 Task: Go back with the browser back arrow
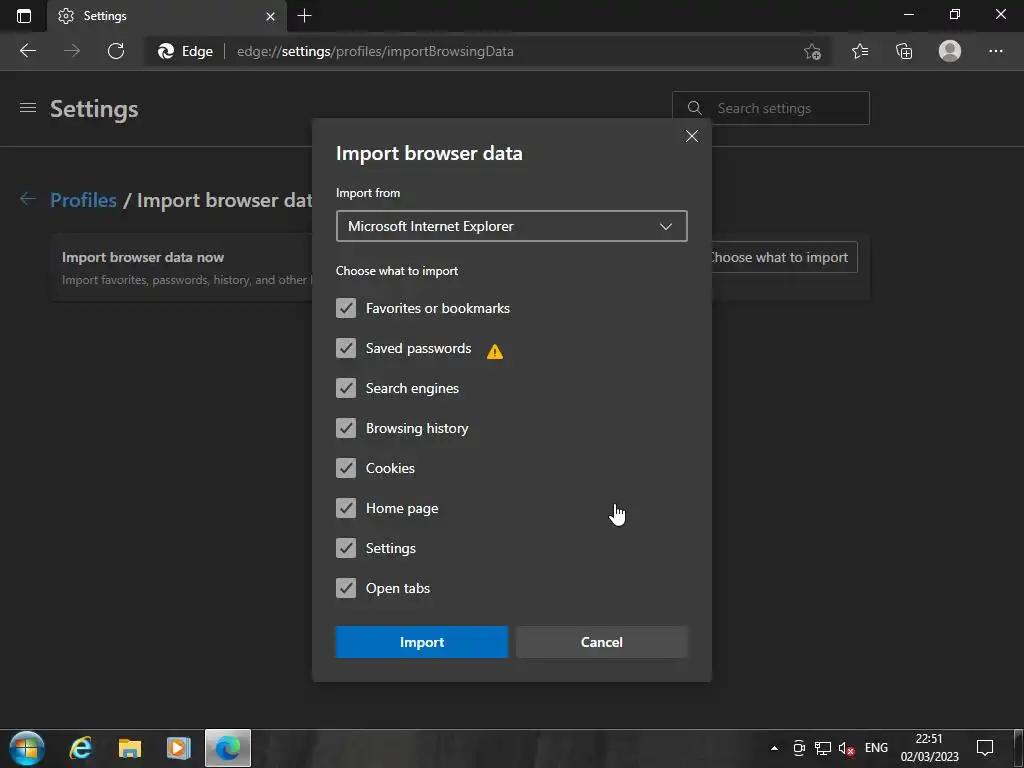27,51
